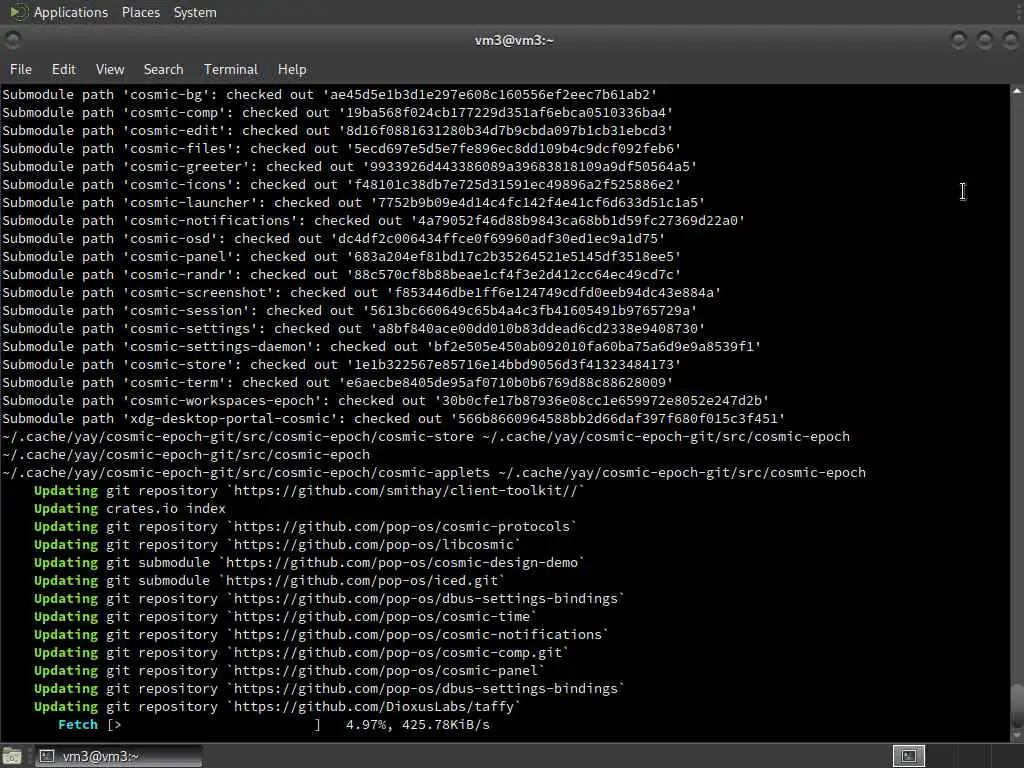Click the 'cosmic-workspaces-epoch' submodule line
This screenshot has height=768, width=1024.
[x=385, y=401]
